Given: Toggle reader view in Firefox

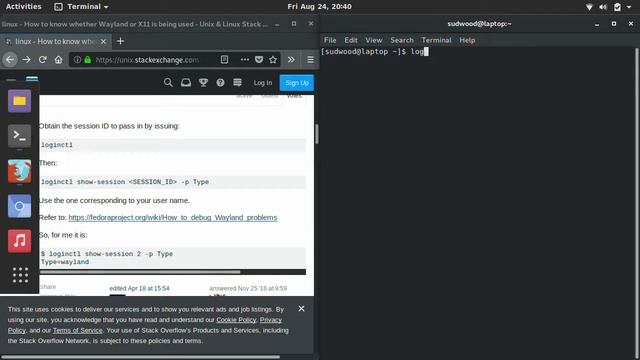Looking at the screenshot, I should [x=224, y=60].
